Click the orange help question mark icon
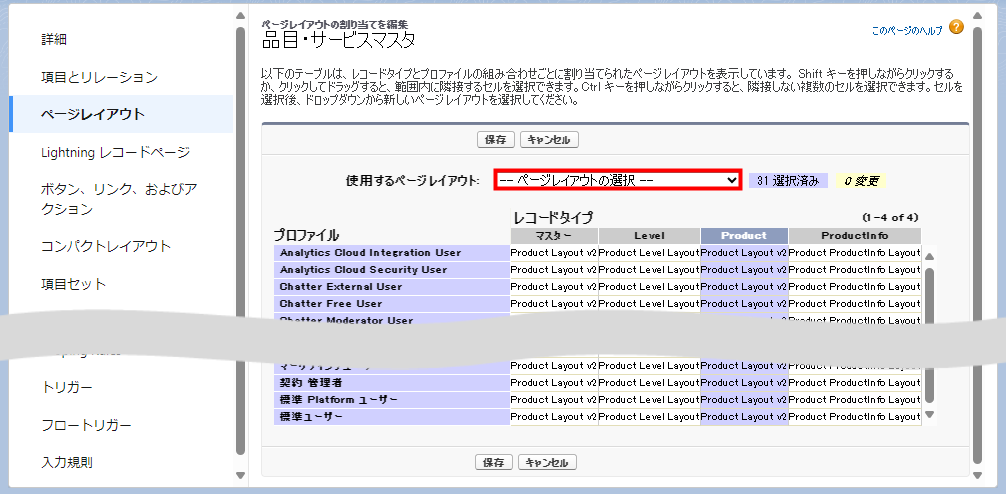Screen dimensions: 1006x494 (x=956, y=27)
